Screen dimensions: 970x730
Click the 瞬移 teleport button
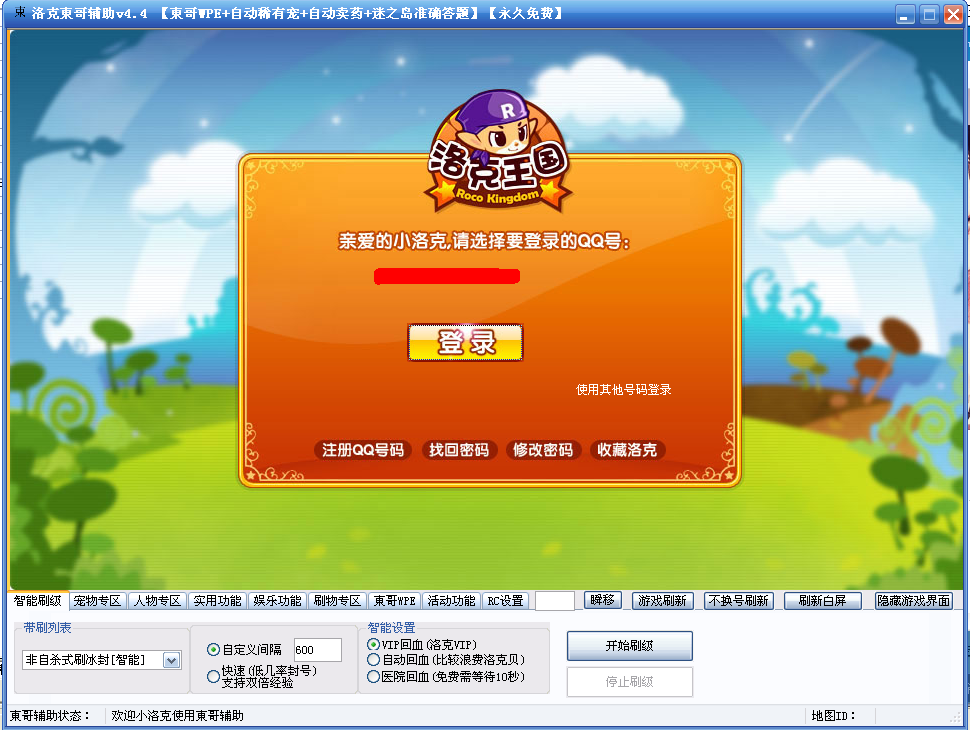(x=603, y=600)
